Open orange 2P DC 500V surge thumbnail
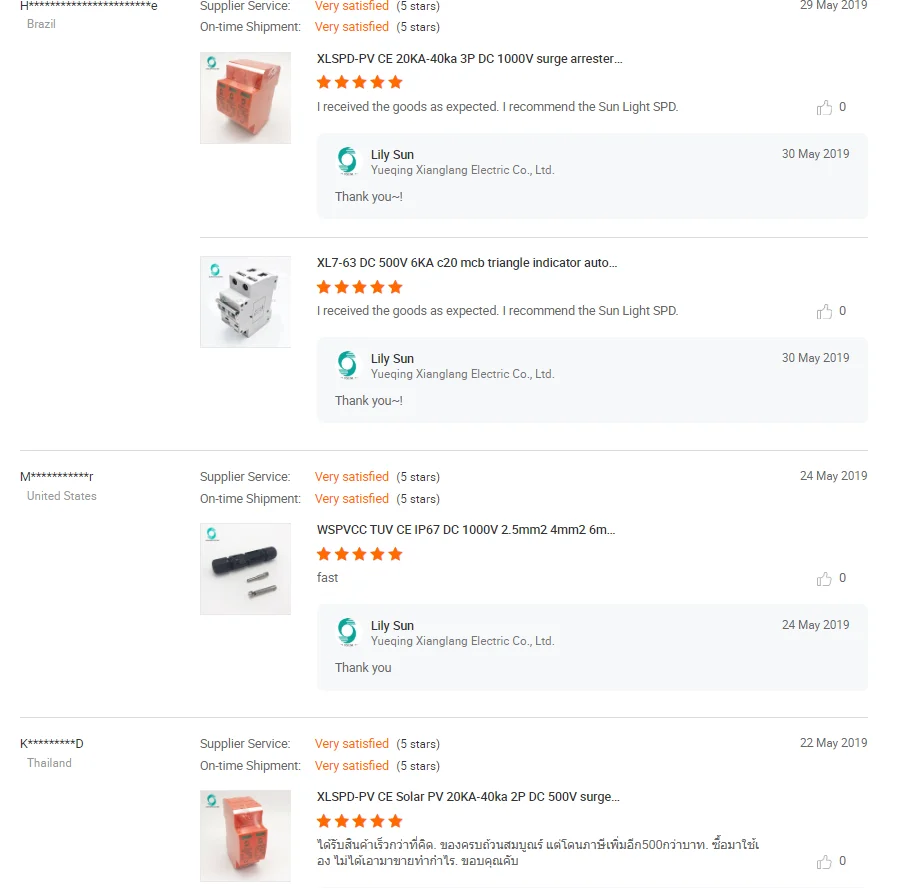This screenshot has width=900, height=888. 245,836
